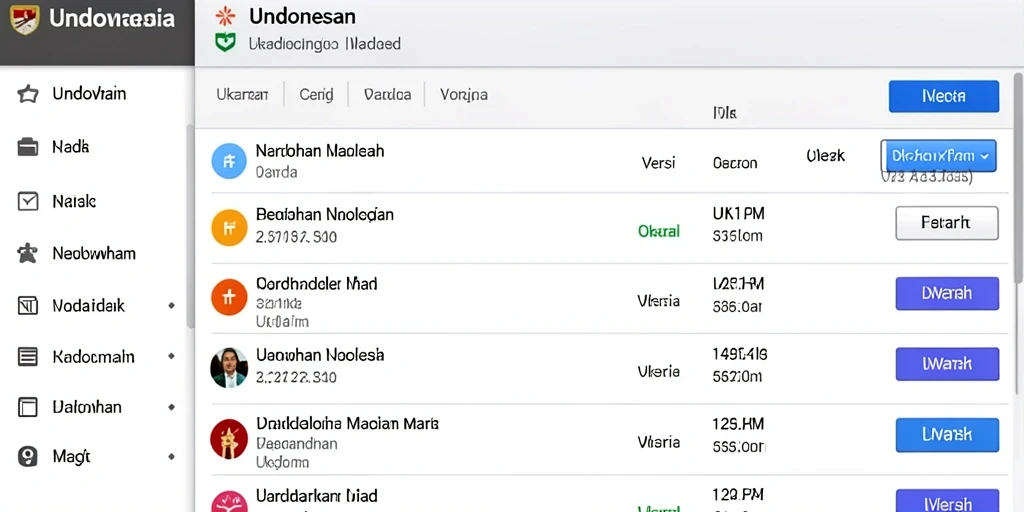Click the Neobwvham sidebar icon
Viewport: 1024px width, 512px height.
pos(27,253)
